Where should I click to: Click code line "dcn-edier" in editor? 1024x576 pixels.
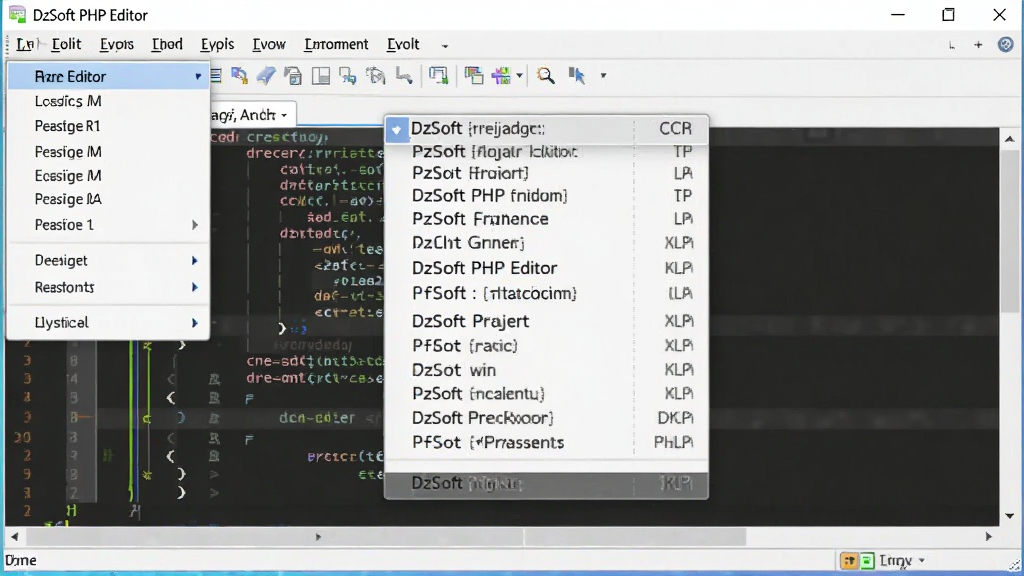pos(317,418)
